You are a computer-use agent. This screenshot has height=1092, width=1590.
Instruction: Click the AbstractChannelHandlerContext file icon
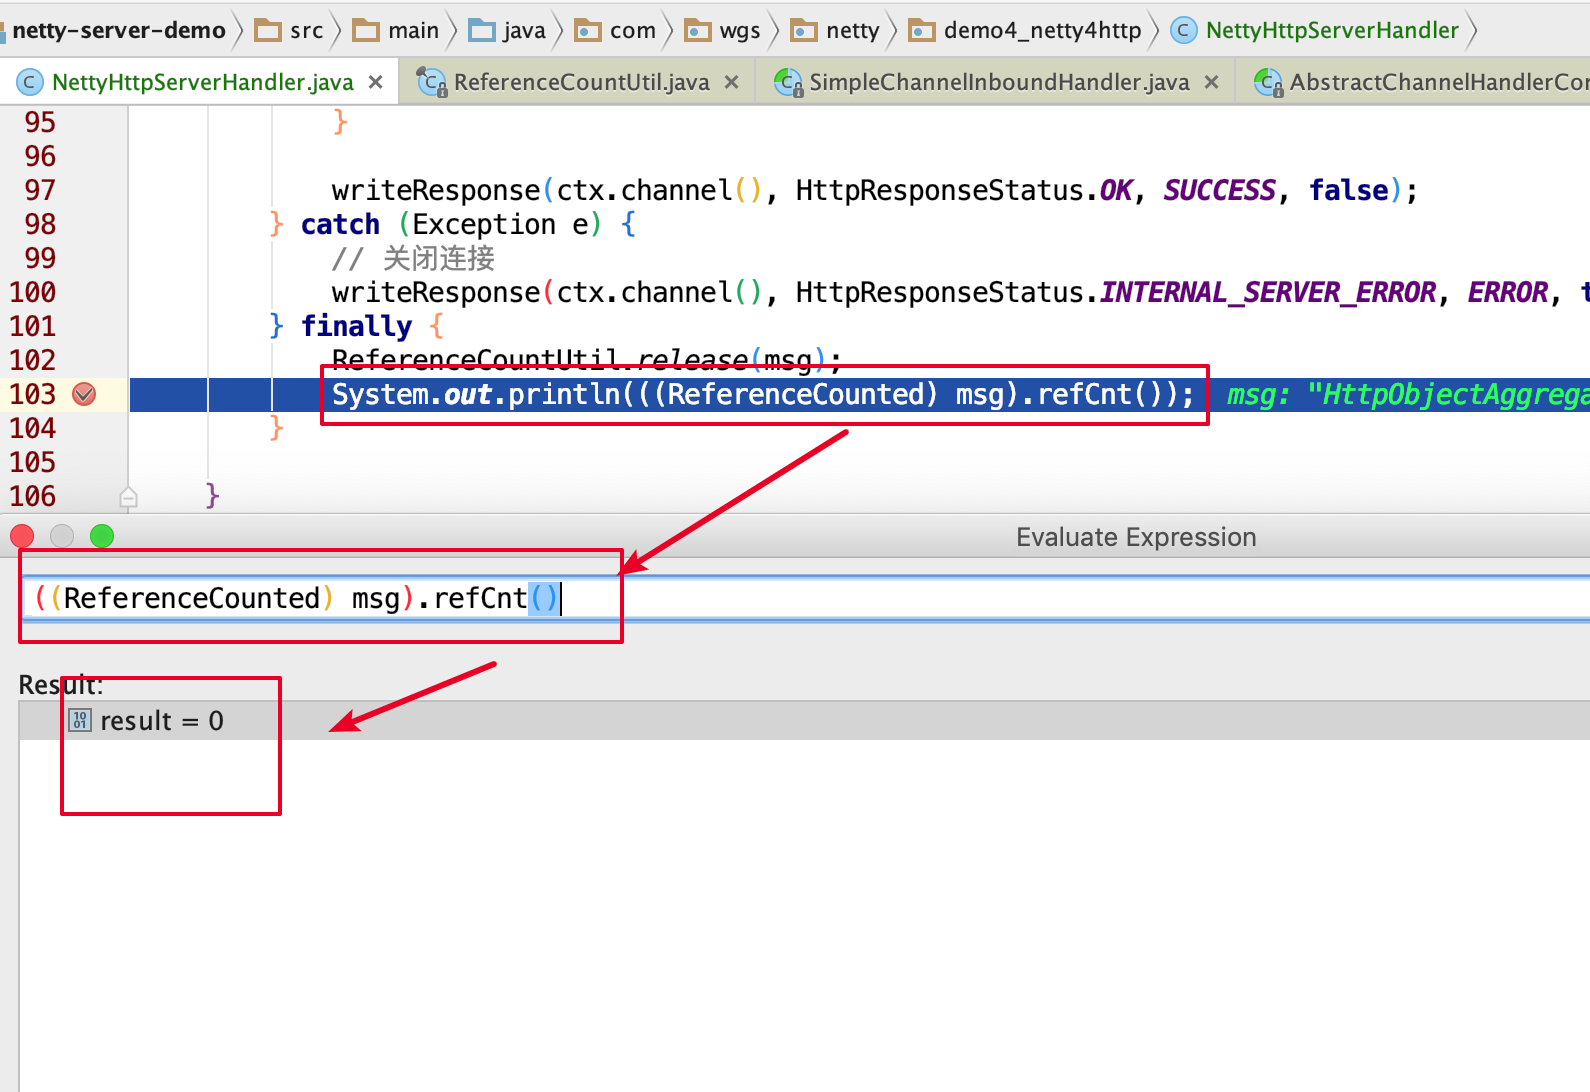(x=1268, y=82)
